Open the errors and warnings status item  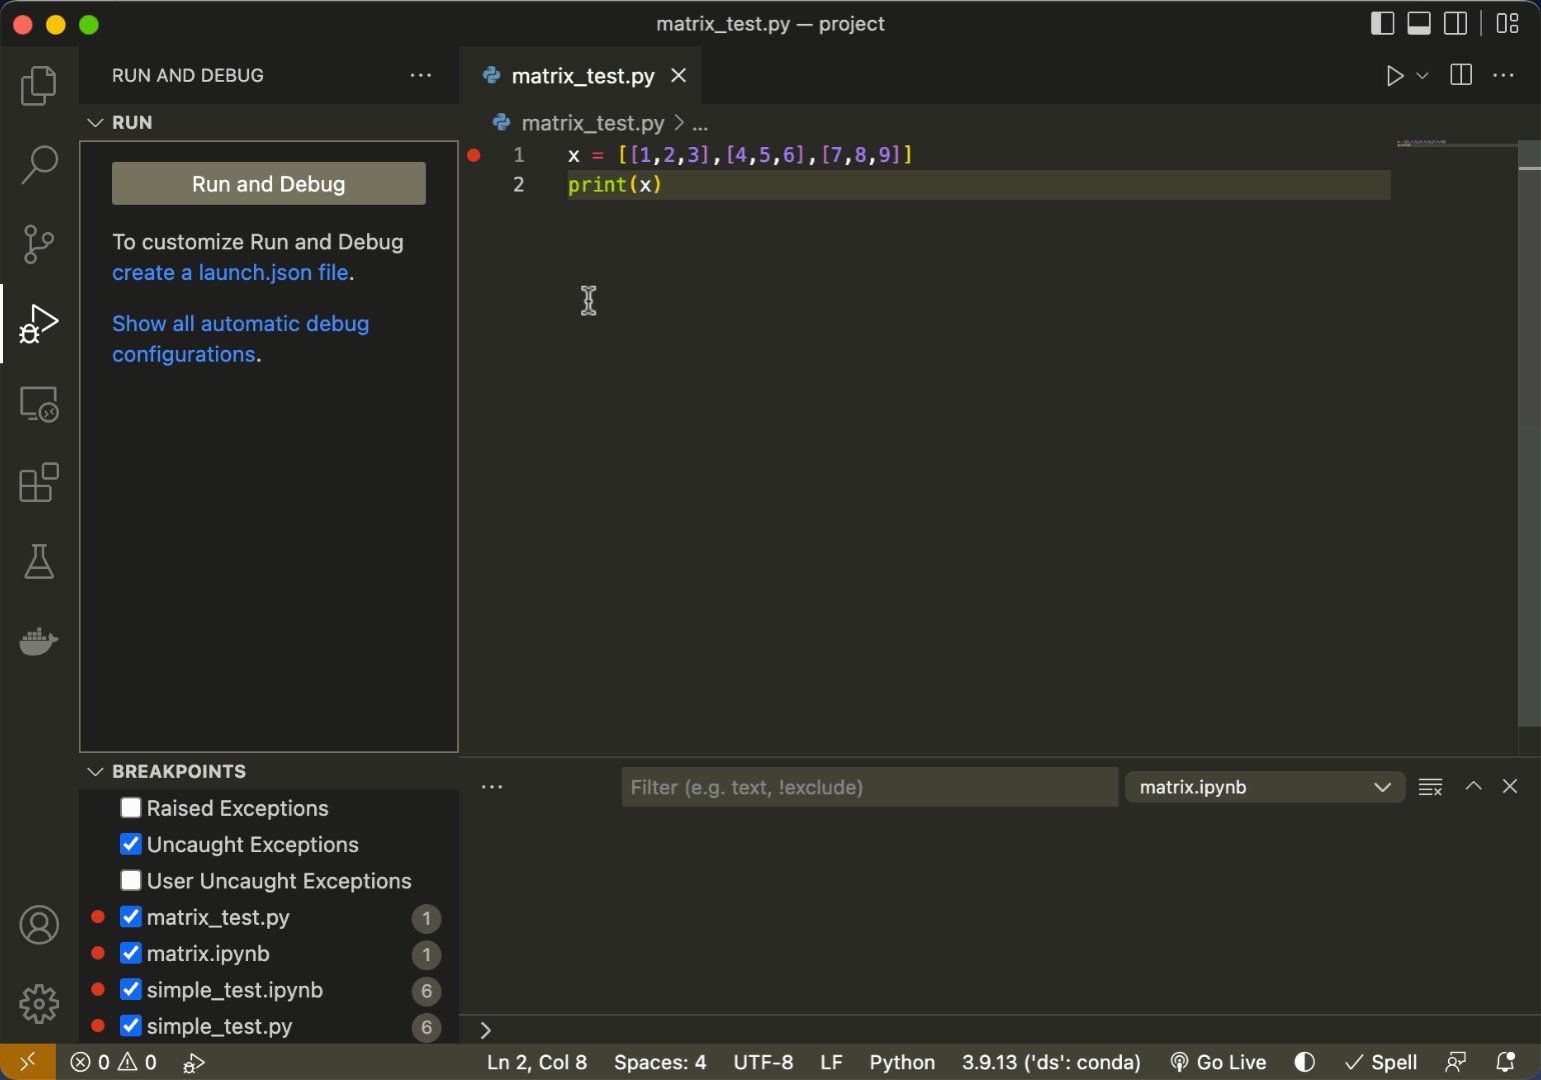click(x=113, y=1062)
